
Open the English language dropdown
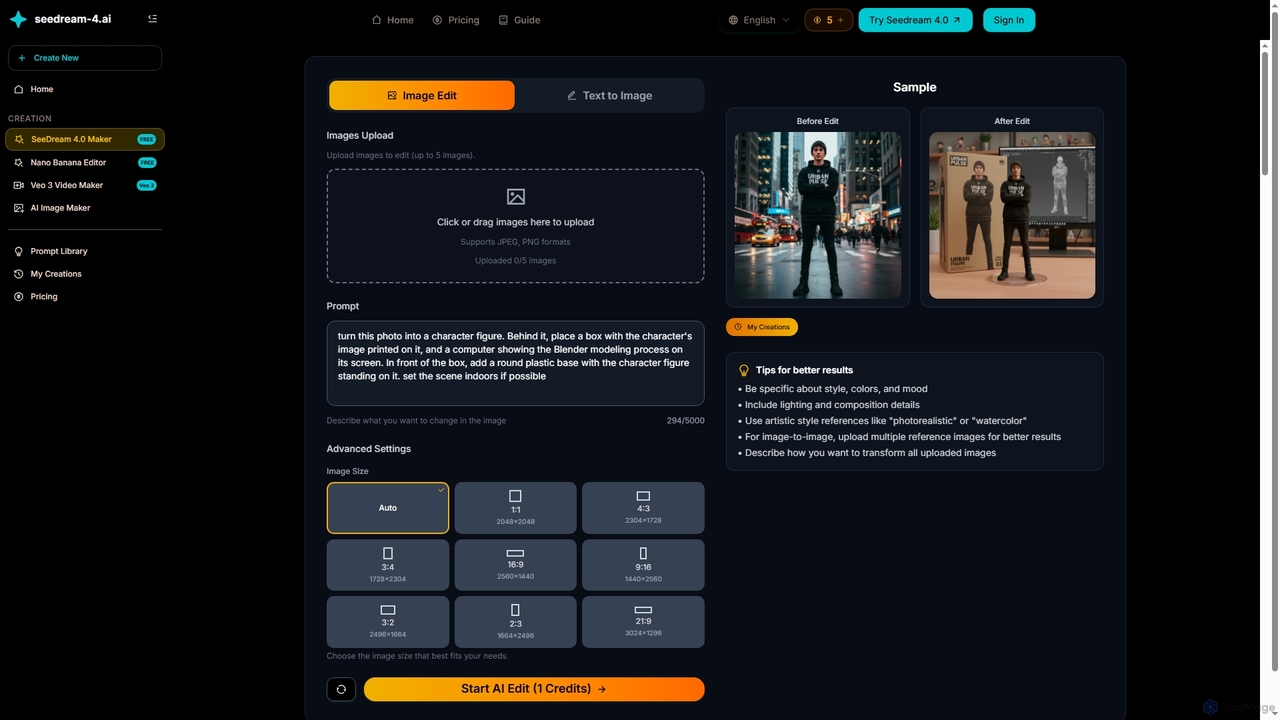coord(759,20)
